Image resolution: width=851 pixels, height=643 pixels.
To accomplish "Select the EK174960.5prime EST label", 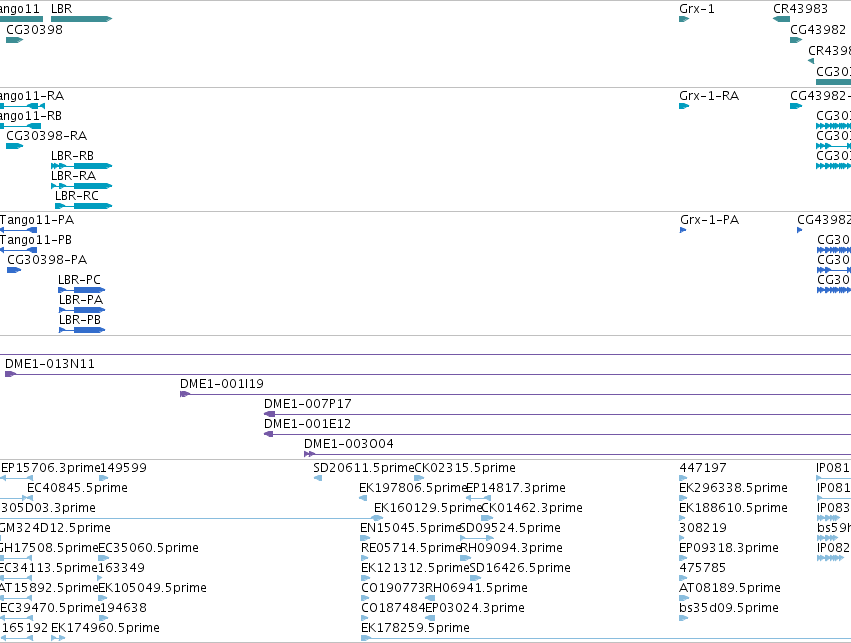I will coord(105,628).
